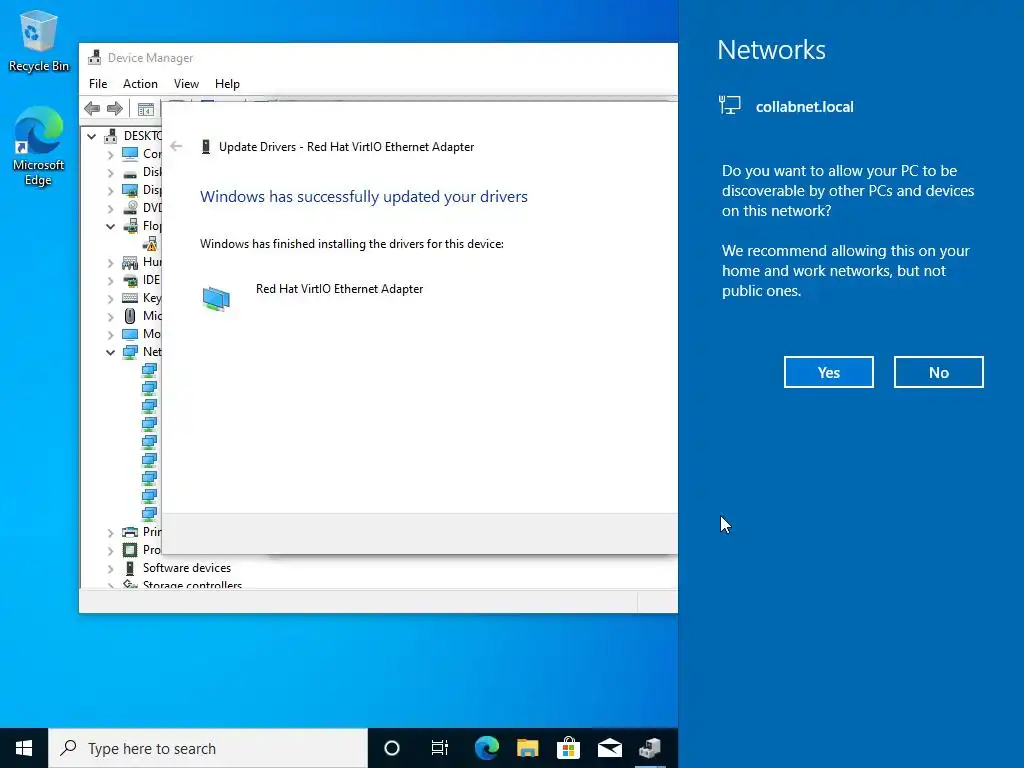This screenshot has width=1024, height=768.
Task: Click the Device Manager back arrow toolbar icon
Action: [93, 108]
